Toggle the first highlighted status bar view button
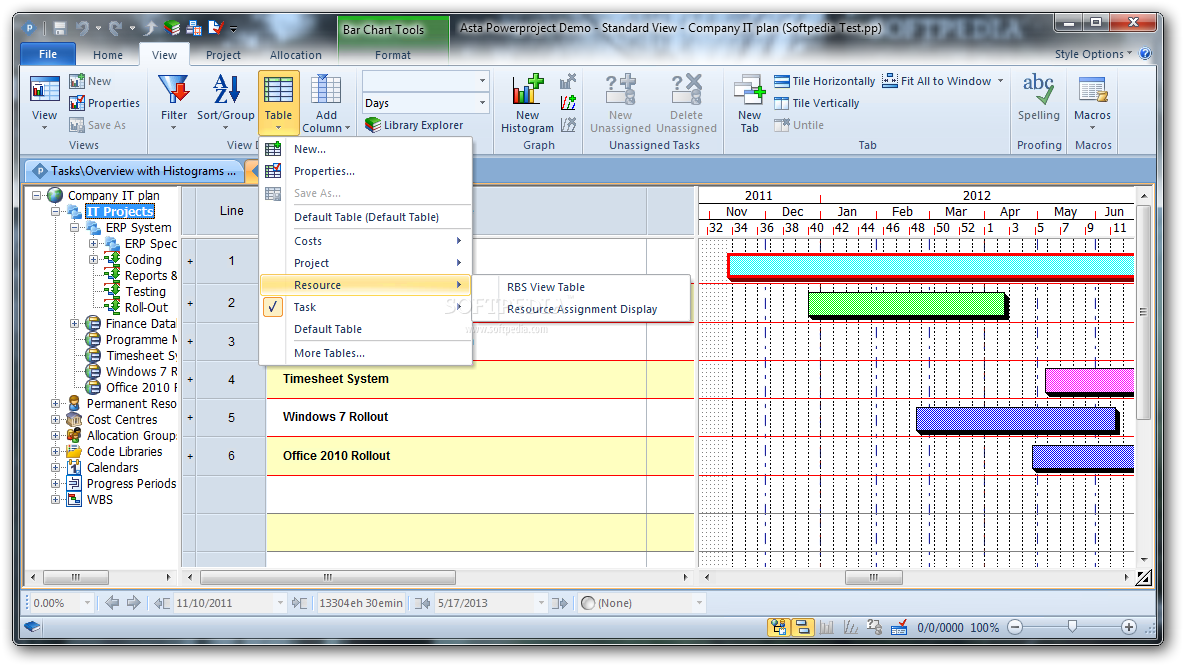 [779, 627]
